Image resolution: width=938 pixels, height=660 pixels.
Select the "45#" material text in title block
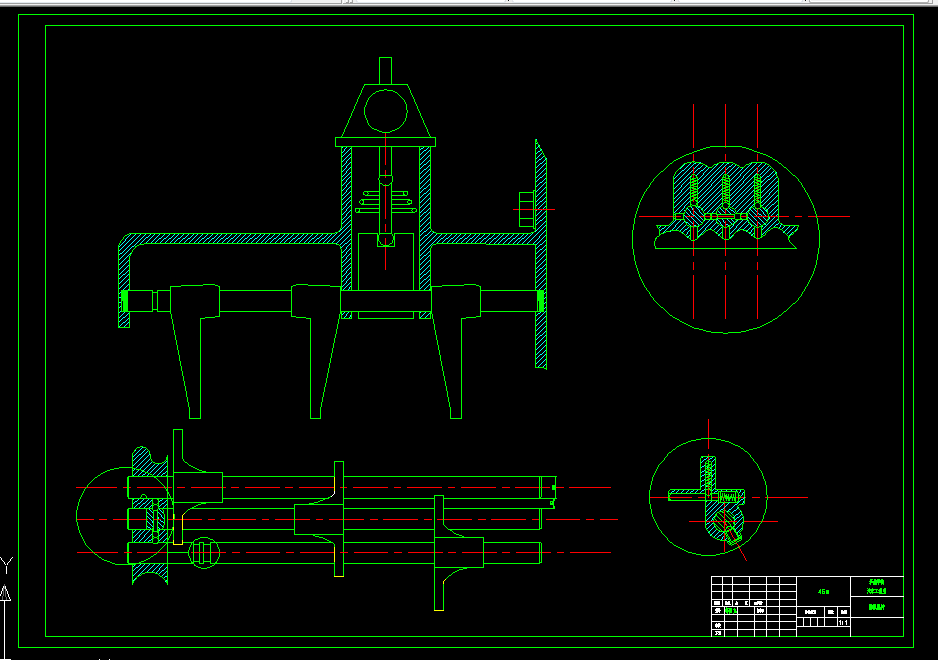pos(823,592)
